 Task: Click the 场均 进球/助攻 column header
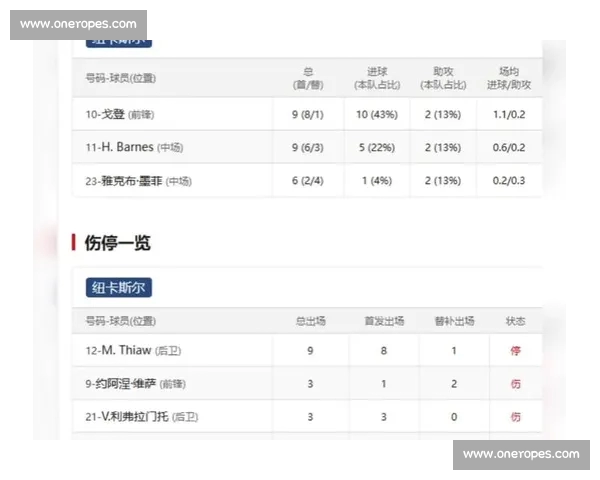pos(509,78)
